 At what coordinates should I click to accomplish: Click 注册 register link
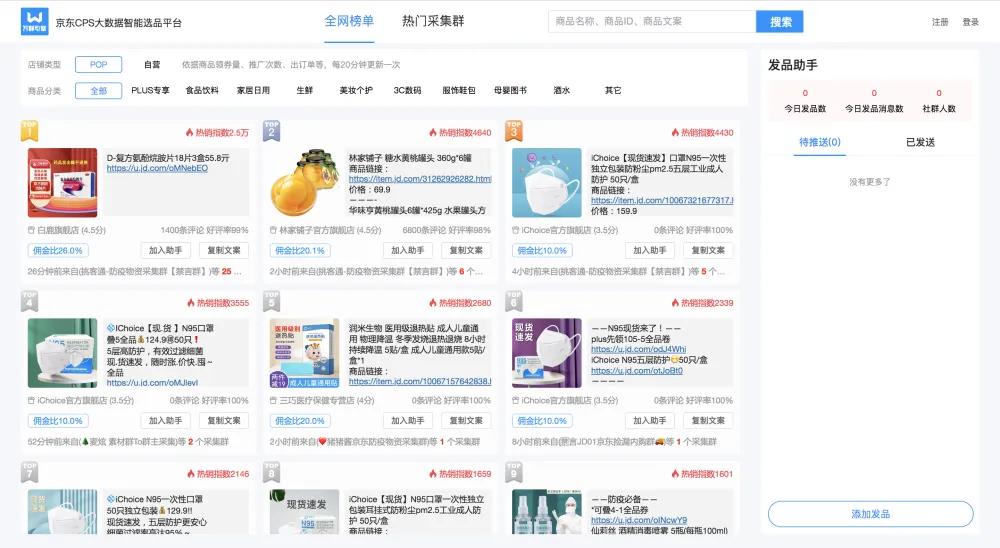940,22
